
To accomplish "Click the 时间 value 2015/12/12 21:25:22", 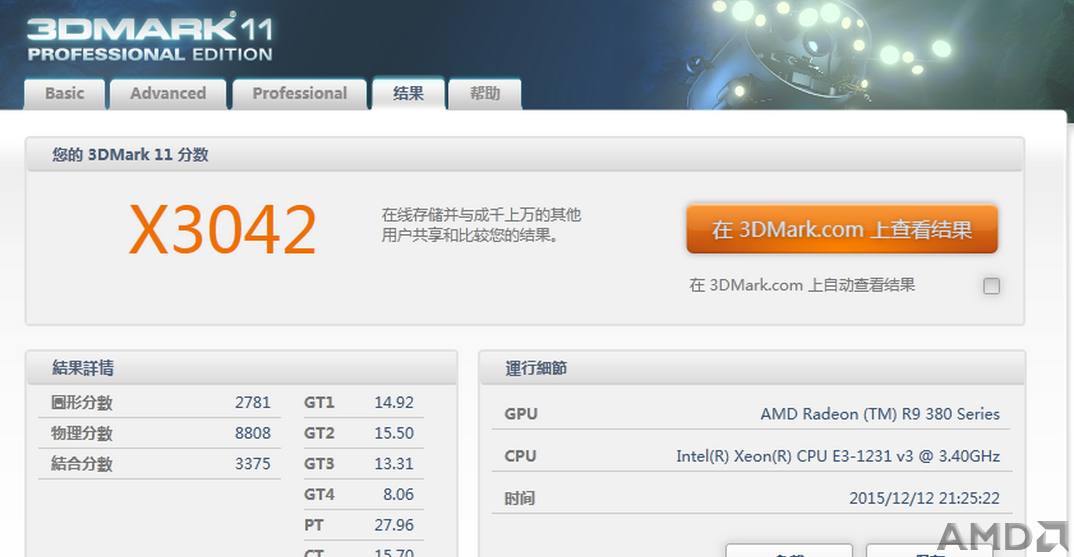I will pyautogui.click(x=924, y=498).
